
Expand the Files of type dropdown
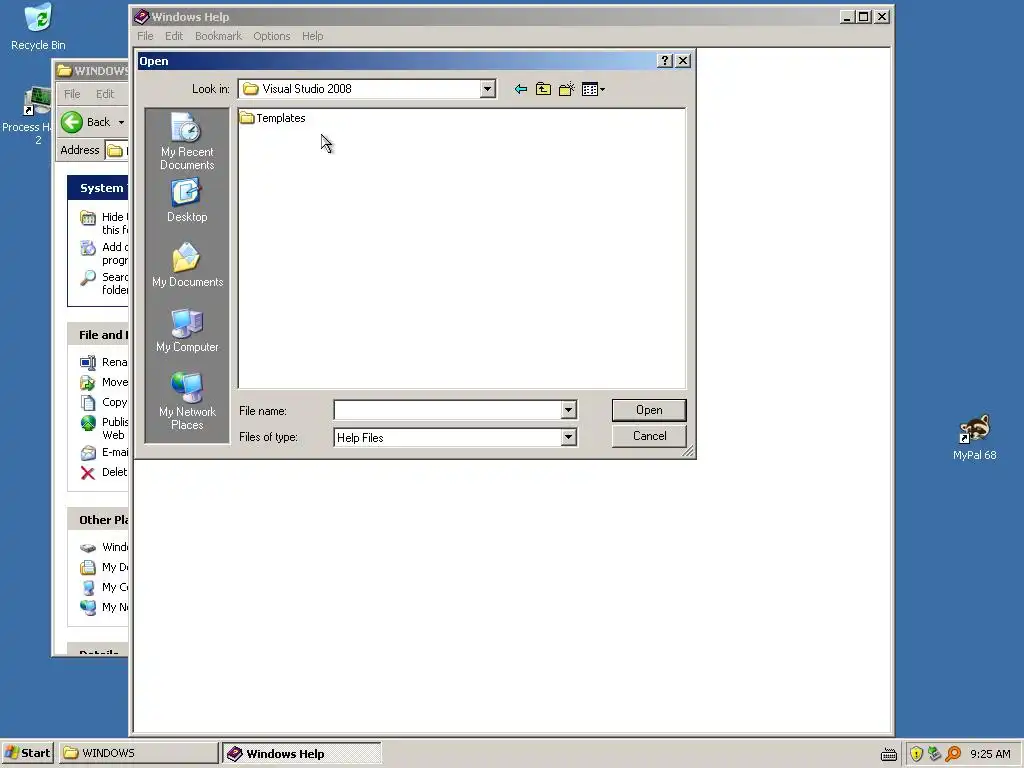[568, 437]
